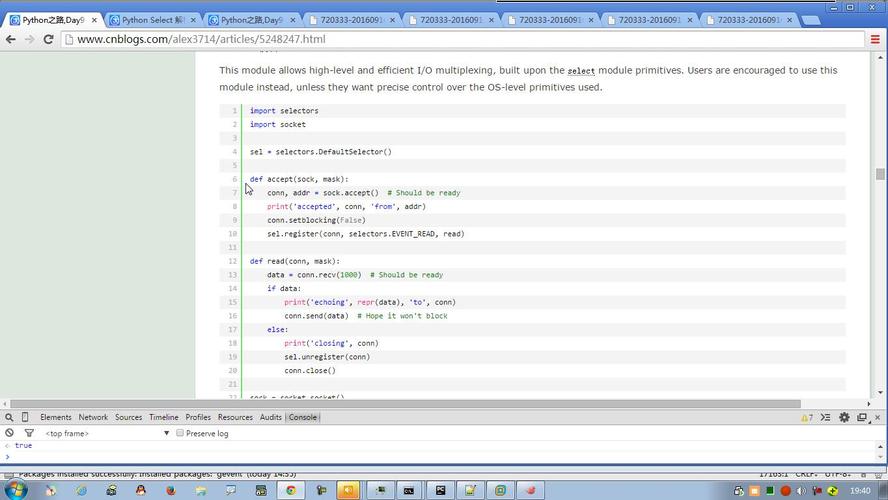Open DevTools settings gear icon

tap(845, 417)
